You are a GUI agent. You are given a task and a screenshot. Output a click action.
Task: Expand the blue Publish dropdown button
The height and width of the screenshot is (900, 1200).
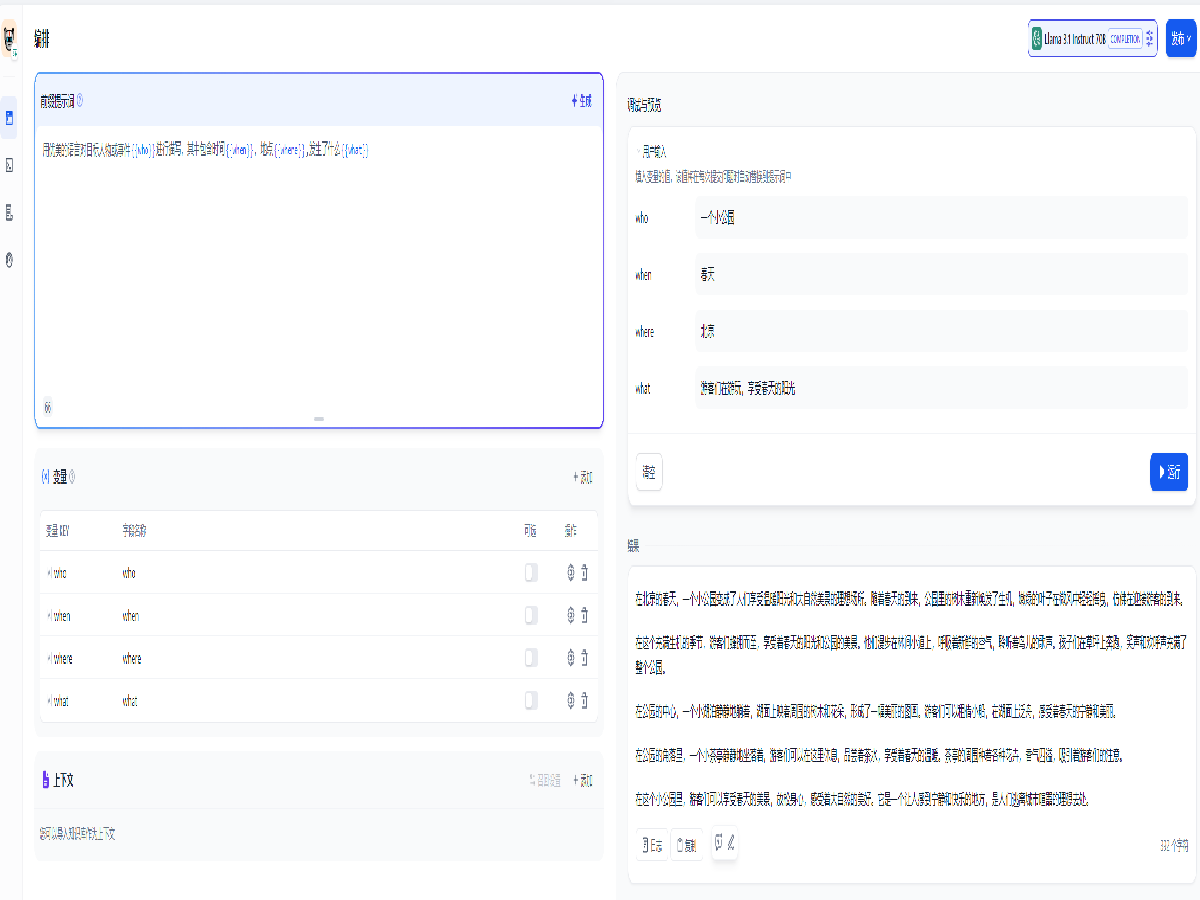click(1181, 39)
